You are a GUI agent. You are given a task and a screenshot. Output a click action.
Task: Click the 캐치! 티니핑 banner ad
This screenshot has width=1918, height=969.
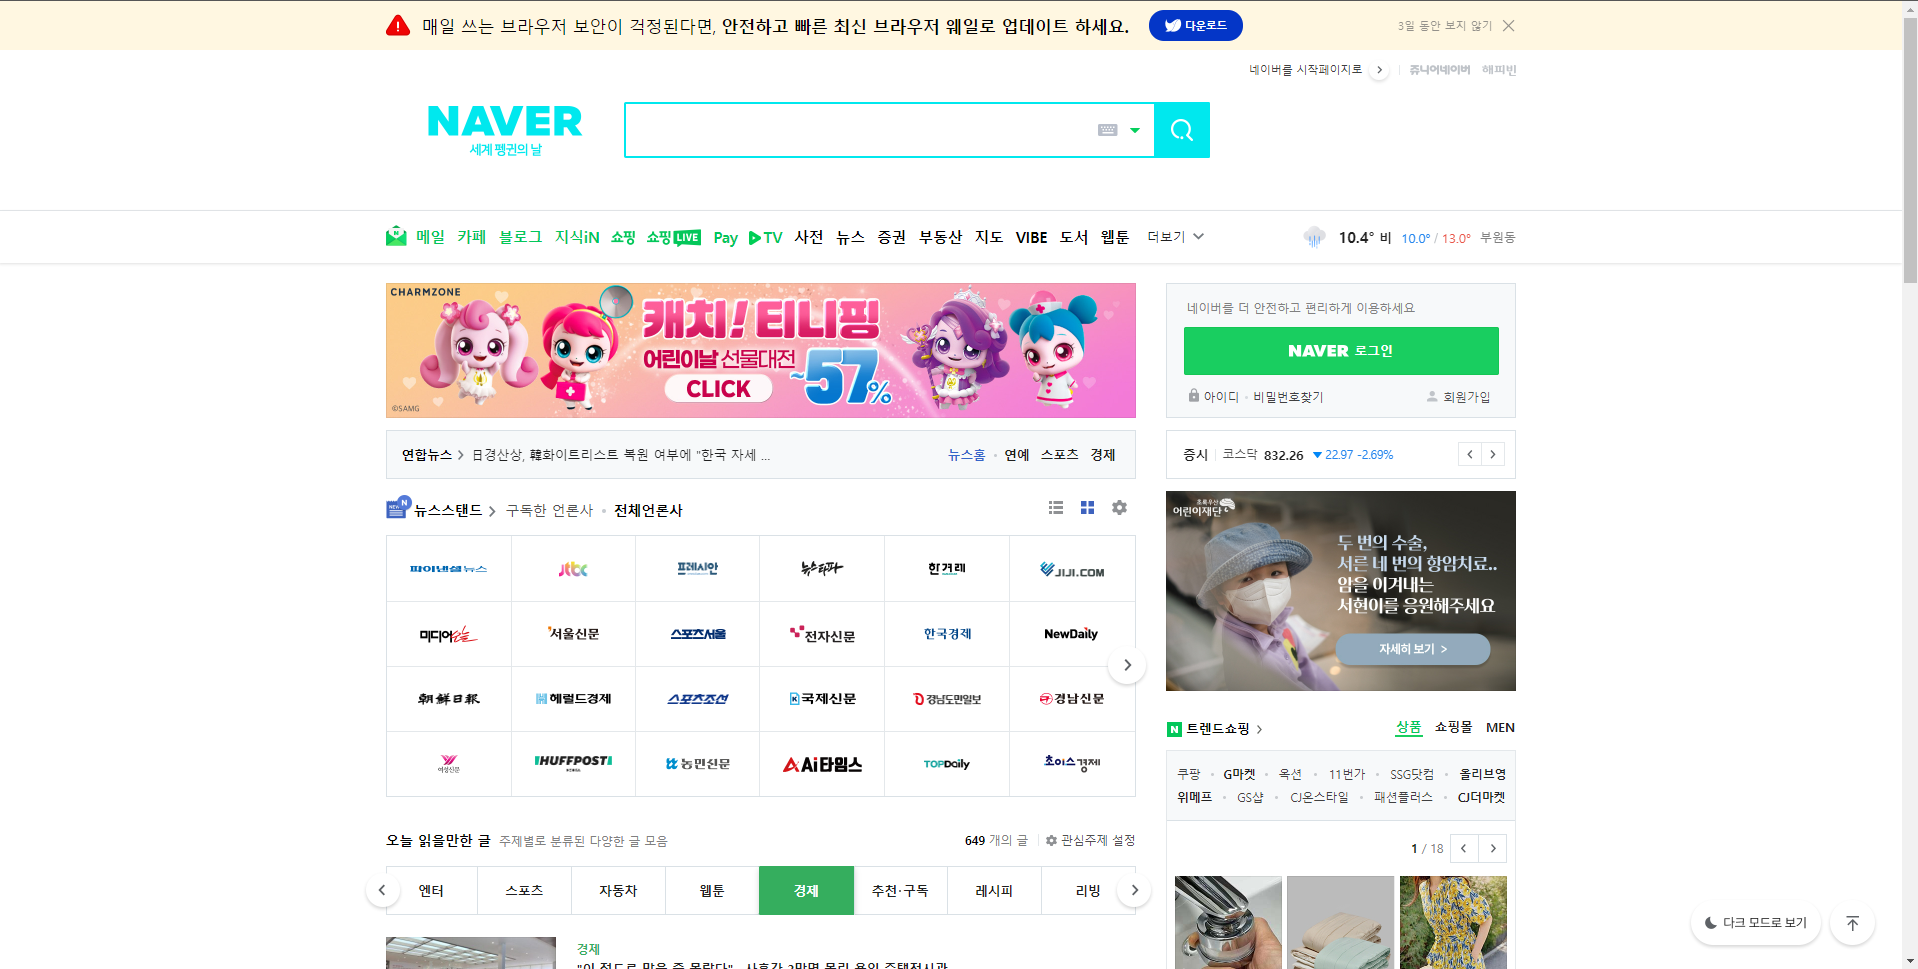(x=761, y=350)
